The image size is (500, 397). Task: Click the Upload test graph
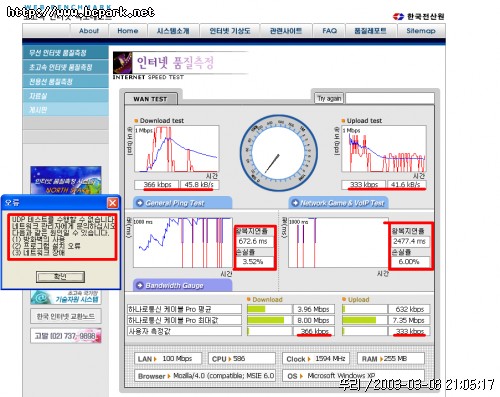point(384,149)
